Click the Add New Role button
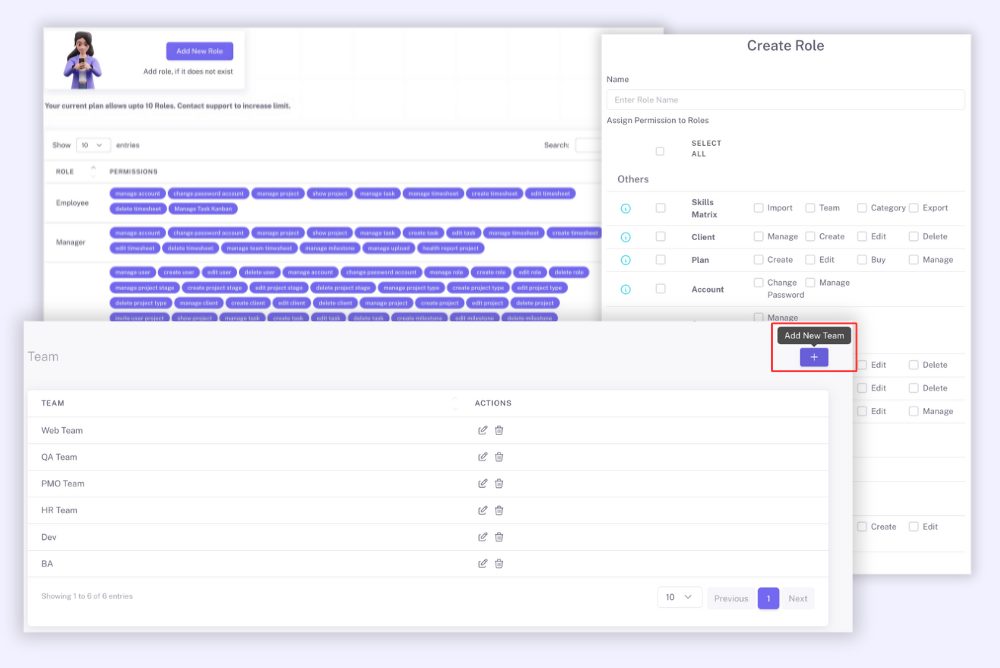 click(200, 51)
